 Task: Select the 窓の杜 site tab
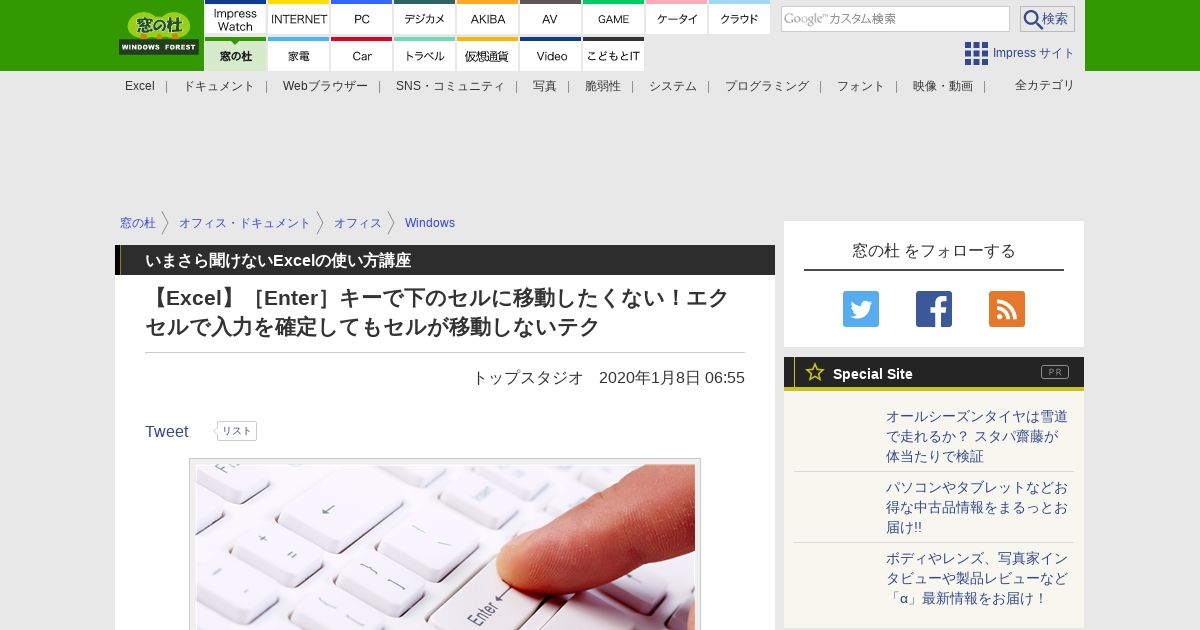[x=236, y=55]
